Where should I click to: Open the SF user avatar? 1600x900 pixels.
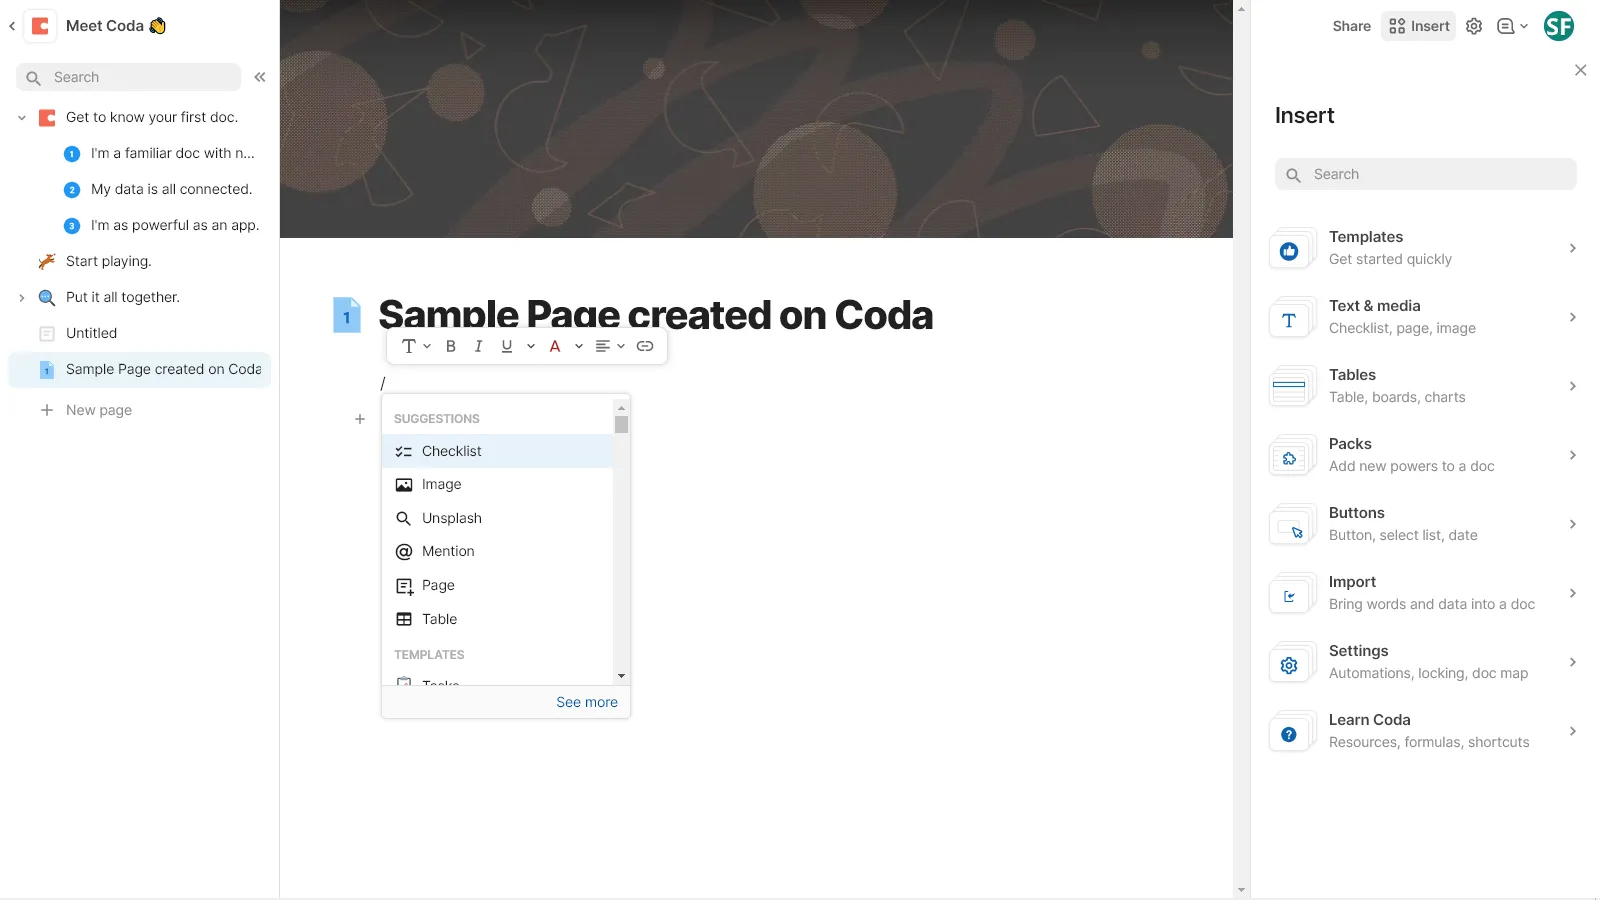[1559, 26]
